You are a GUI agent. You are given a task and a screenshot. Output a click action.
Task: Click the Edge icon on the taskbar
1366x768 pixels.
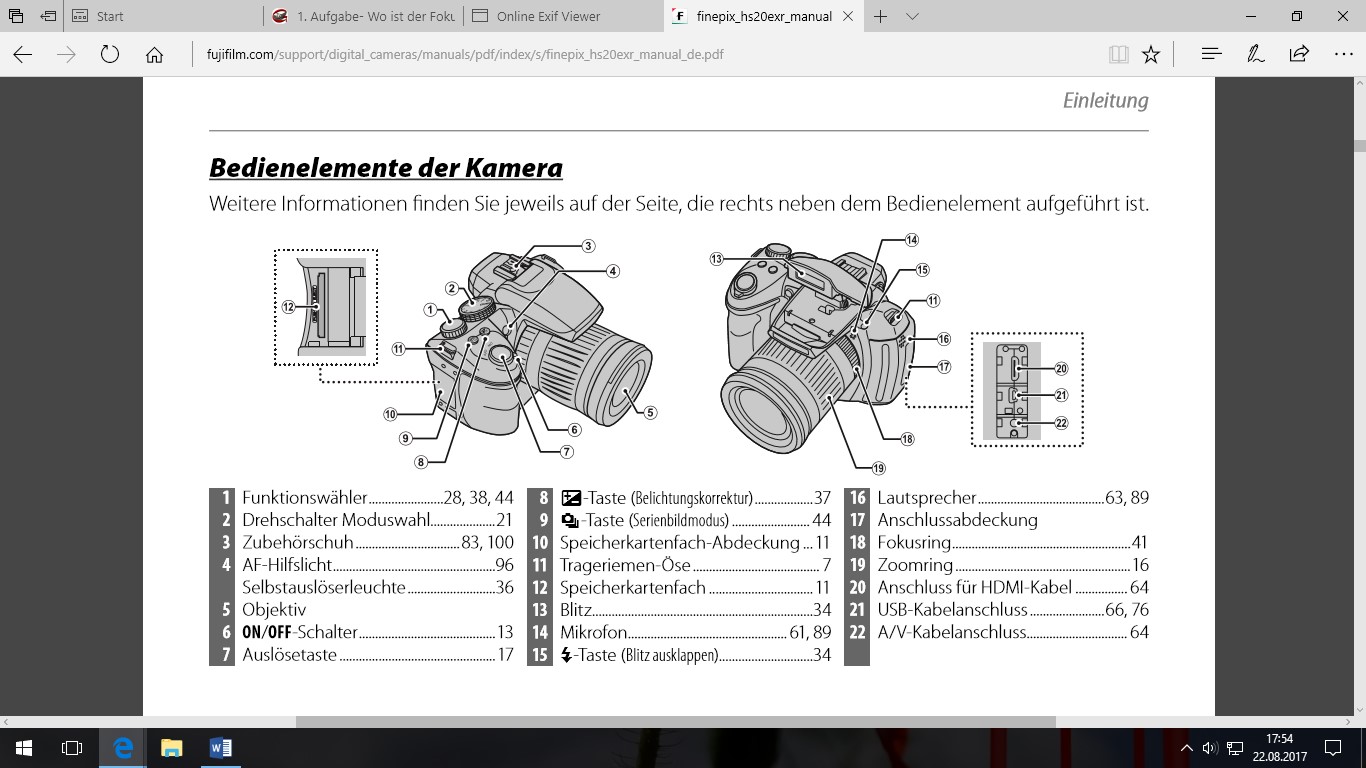pyautogui.click(x=123, y=748)
